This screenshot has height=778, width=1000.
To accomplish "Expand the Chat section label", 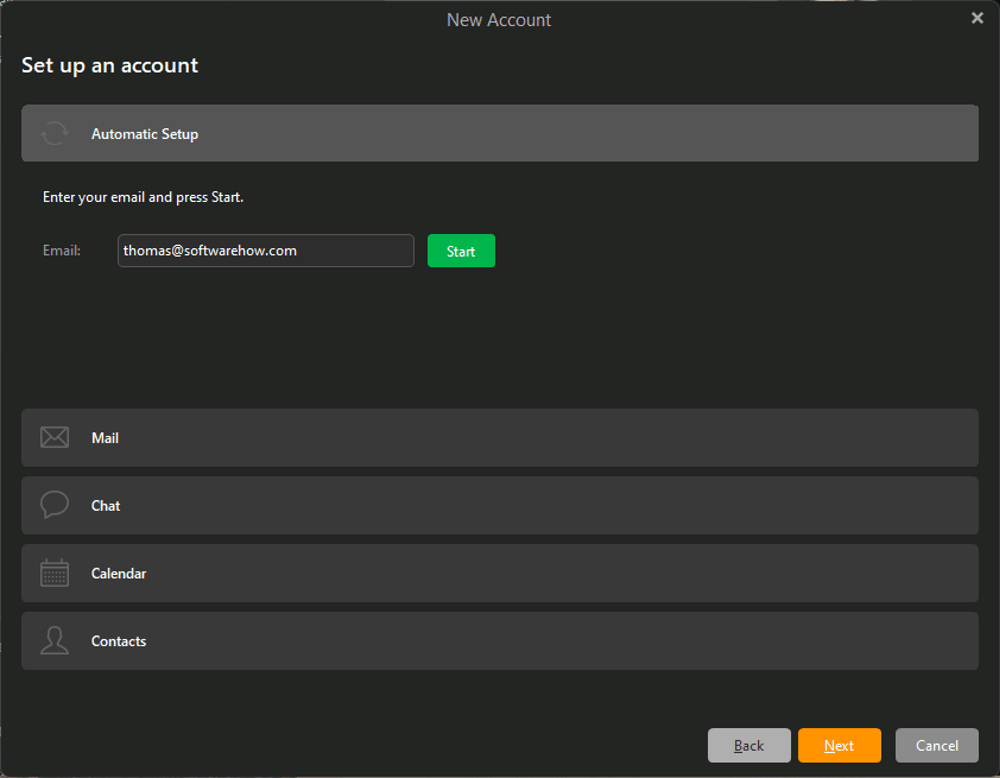I will (106, 506).
